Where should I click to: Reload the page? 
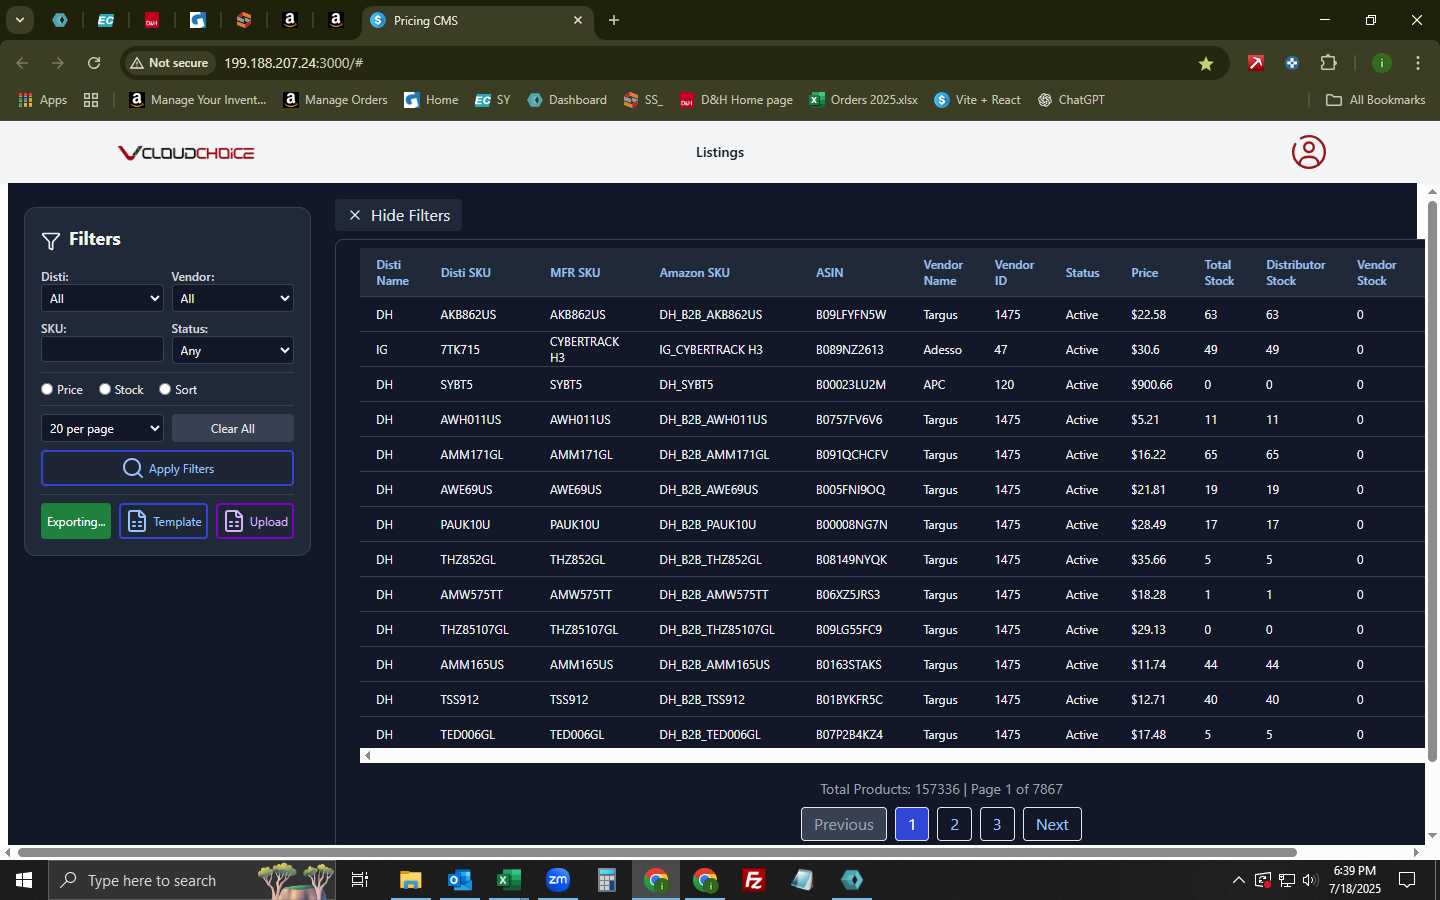[x=94, y=63]
